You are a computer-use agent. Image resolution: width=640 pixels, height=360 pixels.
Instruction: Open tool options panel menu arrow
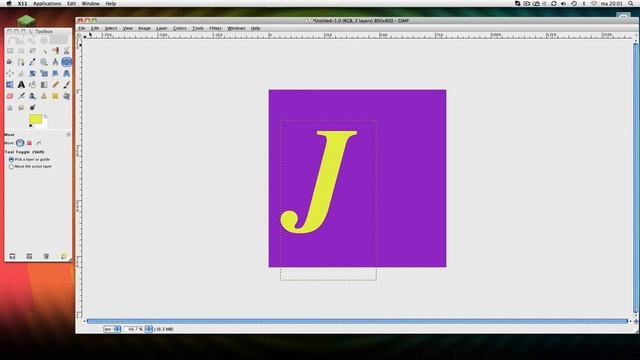click(68, 134)
